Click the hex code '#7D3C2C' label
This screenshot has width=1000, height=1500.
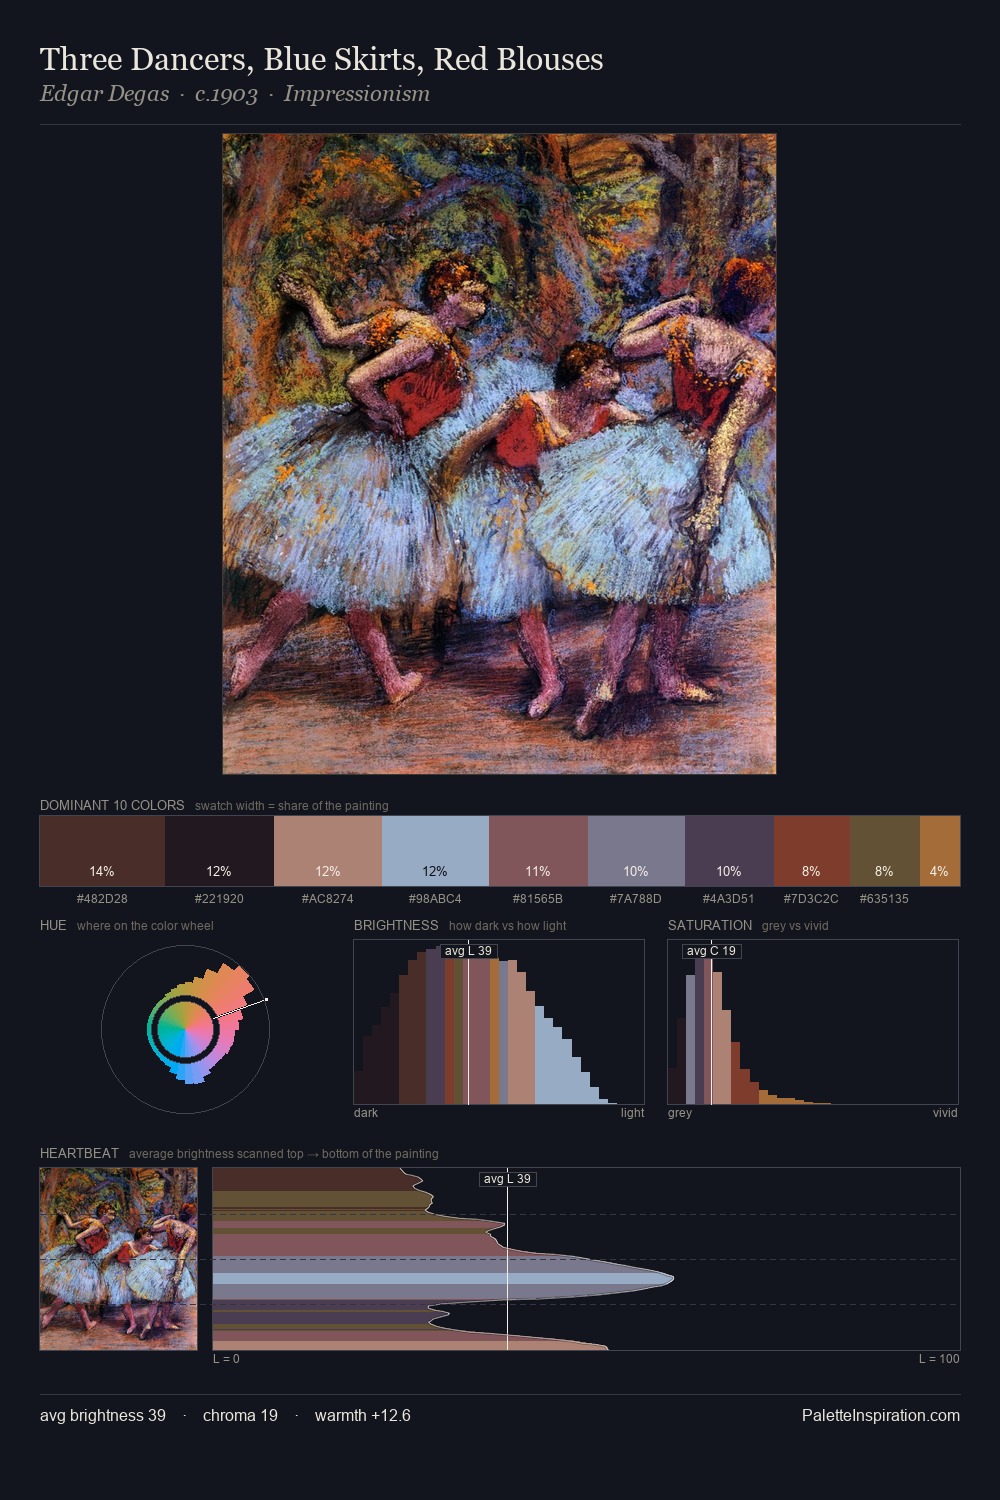tap(811, 898)
